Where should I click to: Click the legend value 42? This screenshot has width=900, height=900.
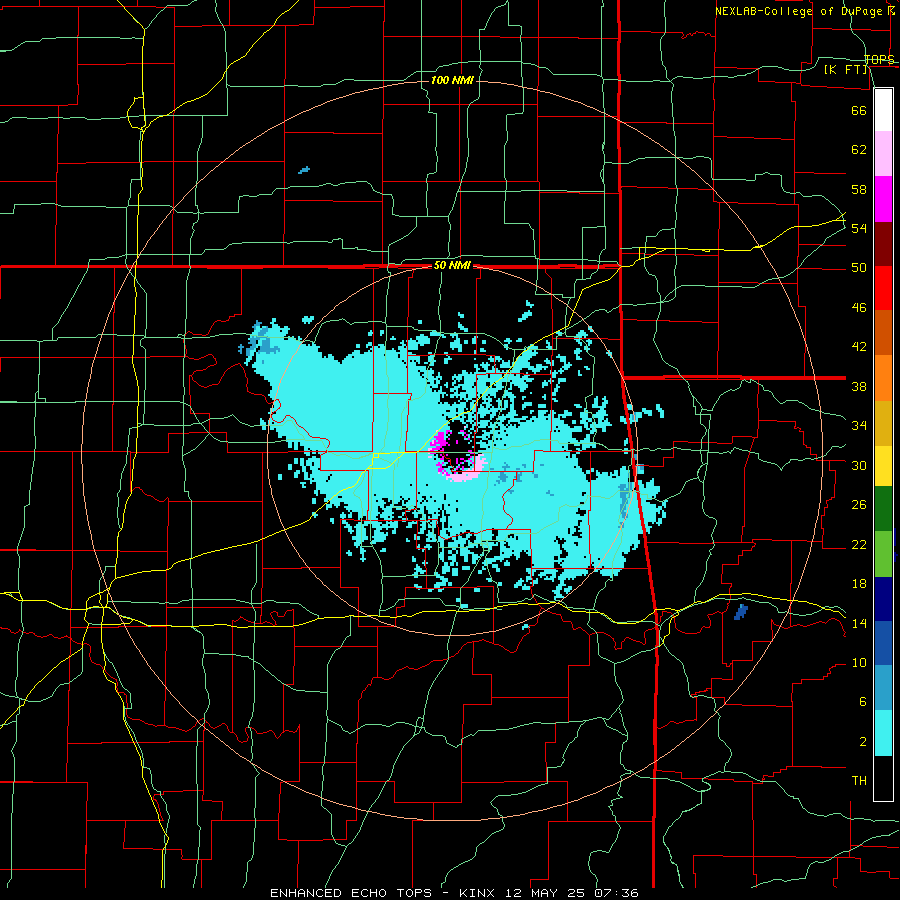point(859,347)
